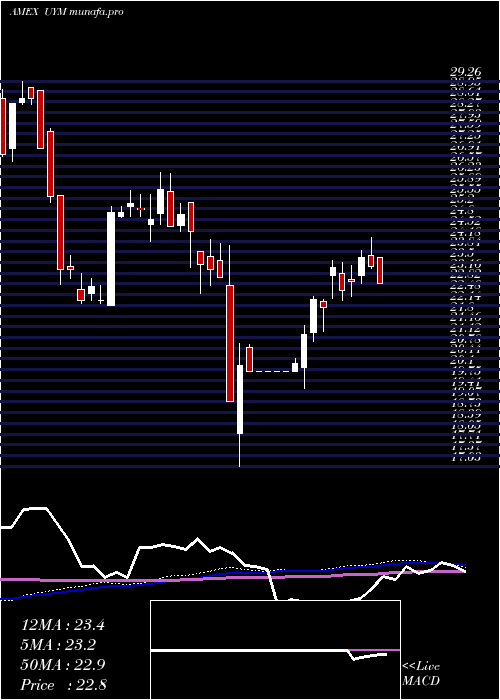Click the white candle with the lowest wick
The height and width of the screenshot is (700, 500).
[x=240, y=400]
